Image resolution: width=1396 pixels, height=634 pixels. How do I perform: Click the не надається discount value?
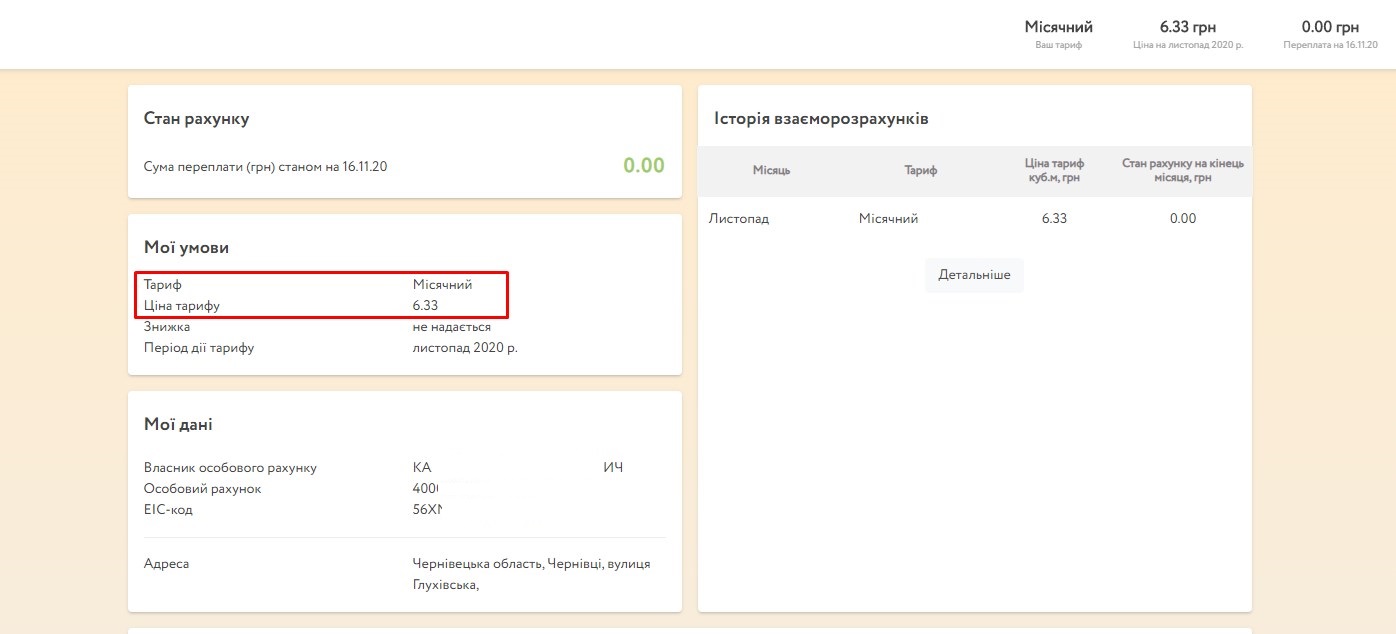tap(451, 327)
